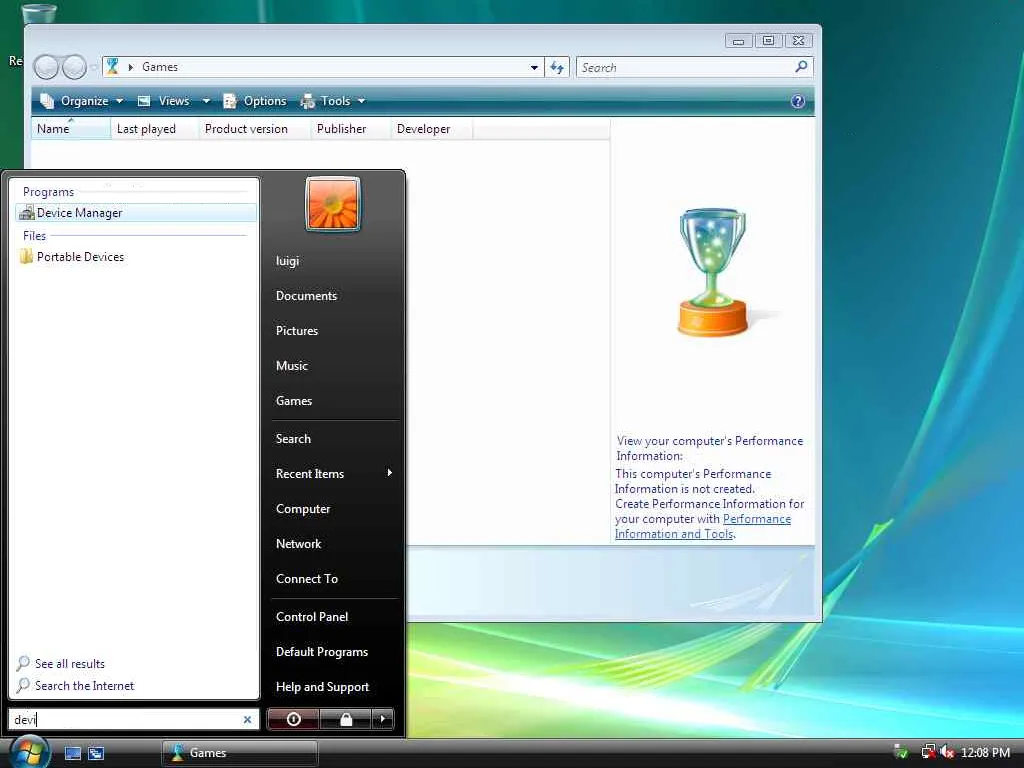Sort by Developer column
This screenshot has height=768, width=1024.
[431, 129]
